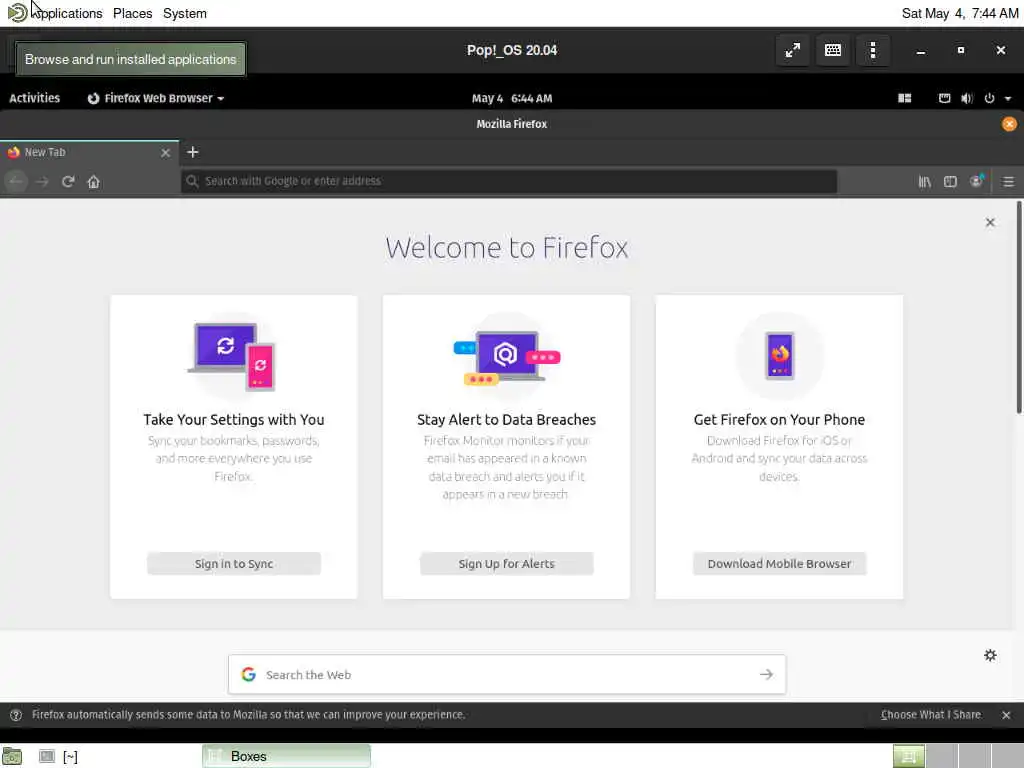Click Sign Up for Alerts button
This screenshot has width=1024, height=768.
(x=507, y=564)
